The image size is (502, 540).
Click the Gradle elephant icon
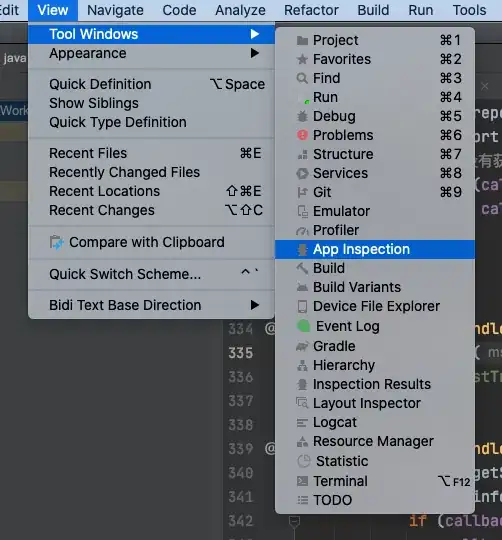coord(302,346)
